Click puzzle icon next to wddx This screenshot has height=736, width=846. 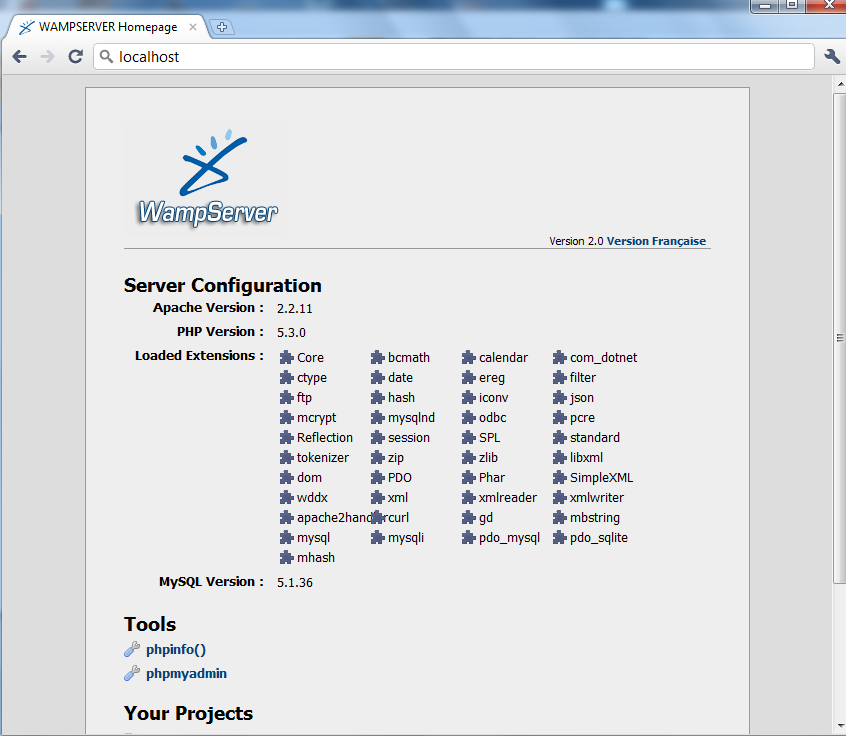point(286,498)
